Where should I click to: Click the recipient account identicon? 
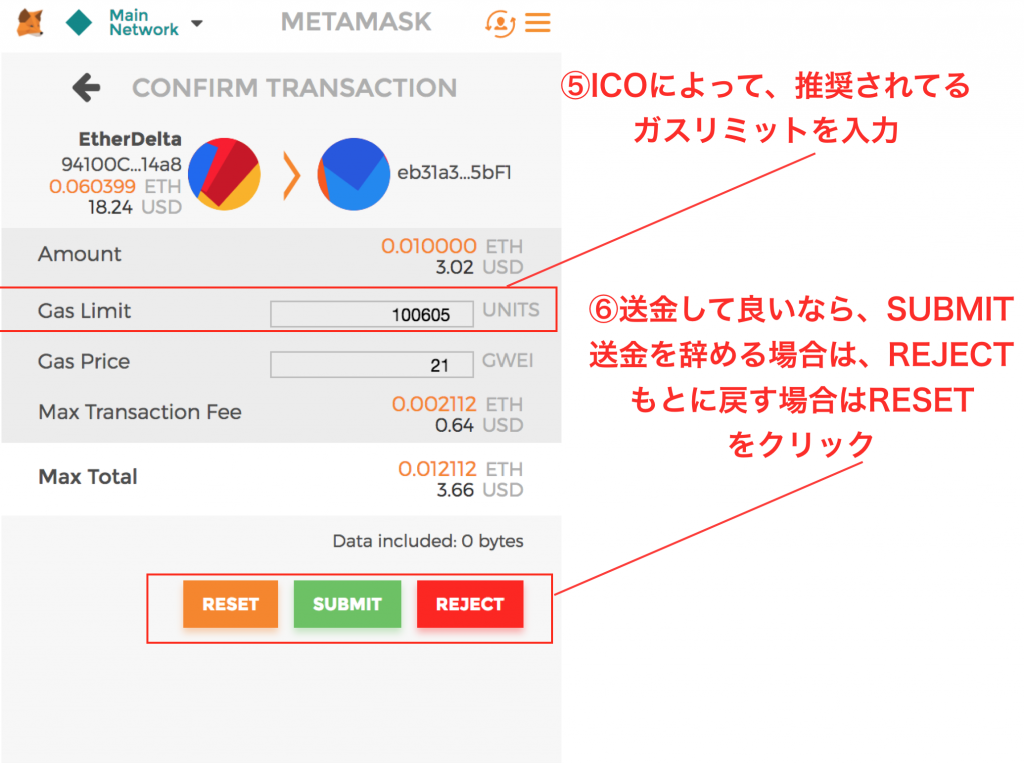354,174
